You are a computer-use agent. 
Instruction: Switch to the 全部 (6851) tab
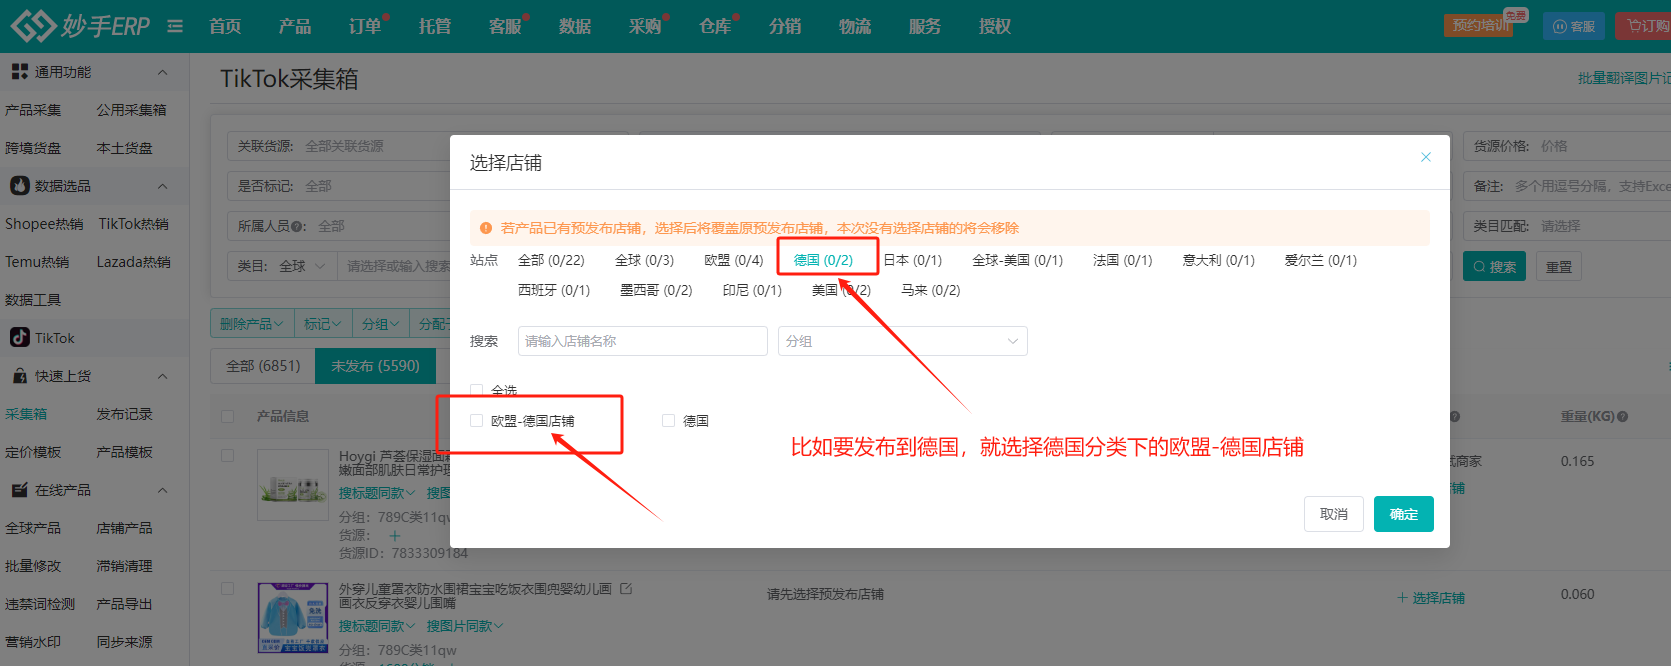click(263, 366)
